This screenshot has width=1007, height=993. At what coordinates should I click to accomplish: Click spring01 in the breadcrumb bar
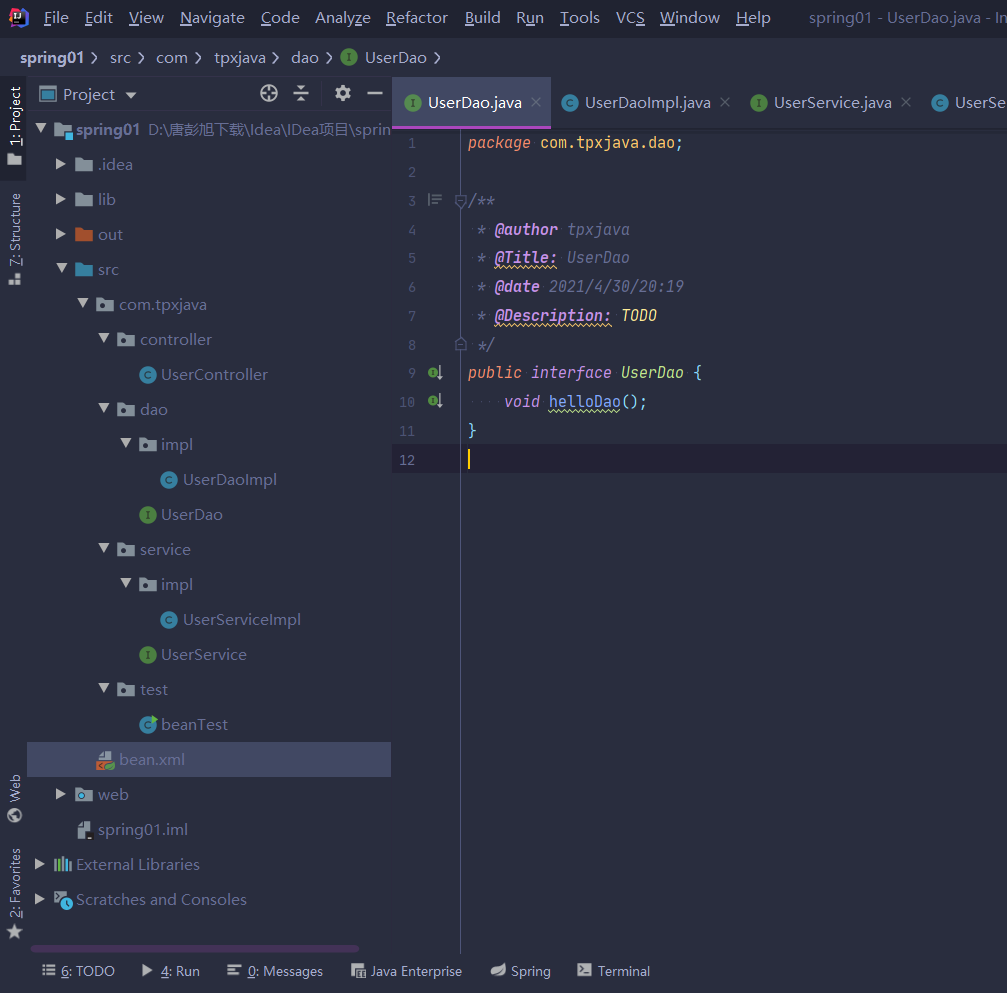tap(51, 58)
